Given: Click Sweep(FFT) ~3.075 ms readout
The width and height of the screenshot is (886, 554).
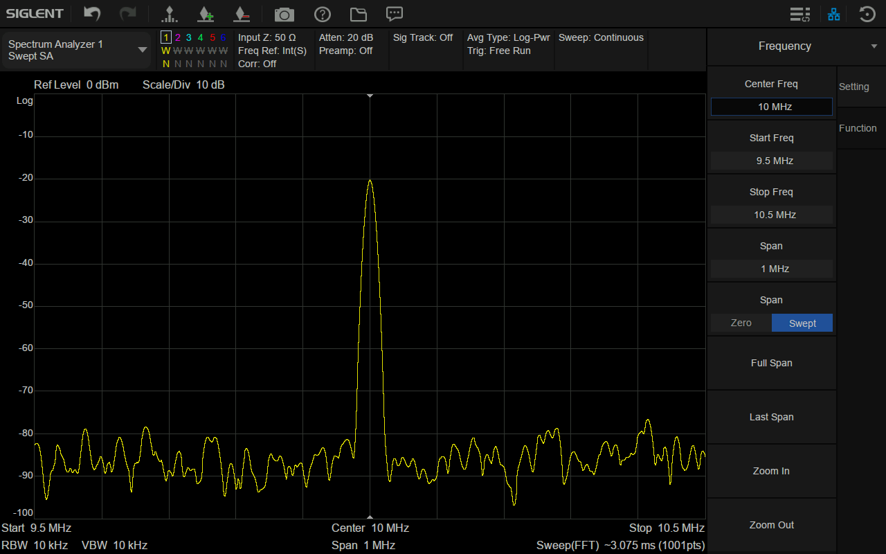Looking at the screenshot, I should click(x=620, y=546).
